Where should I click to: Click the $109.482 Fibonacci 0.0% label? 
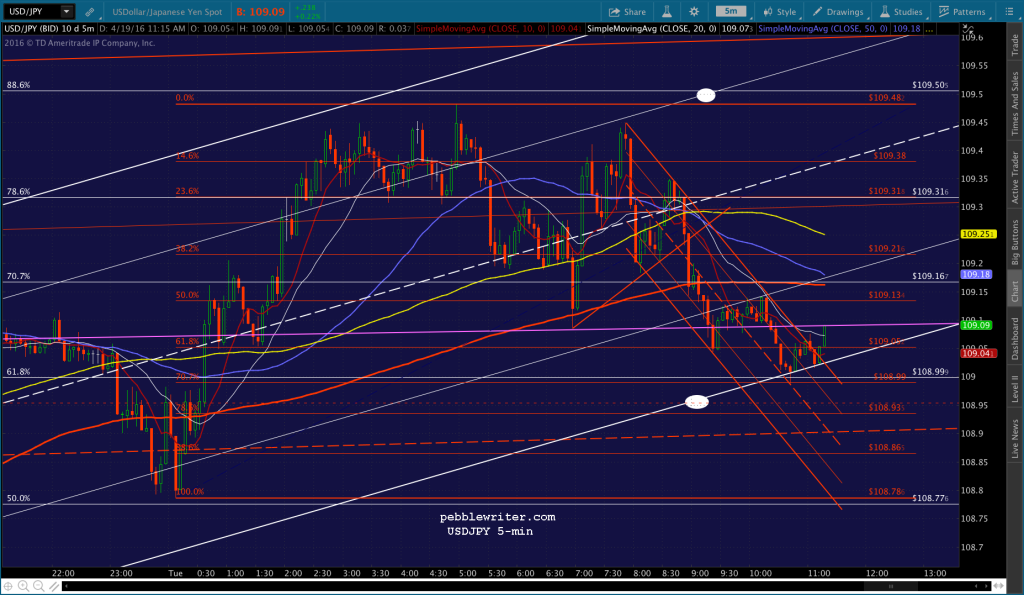tap(886, 97)
